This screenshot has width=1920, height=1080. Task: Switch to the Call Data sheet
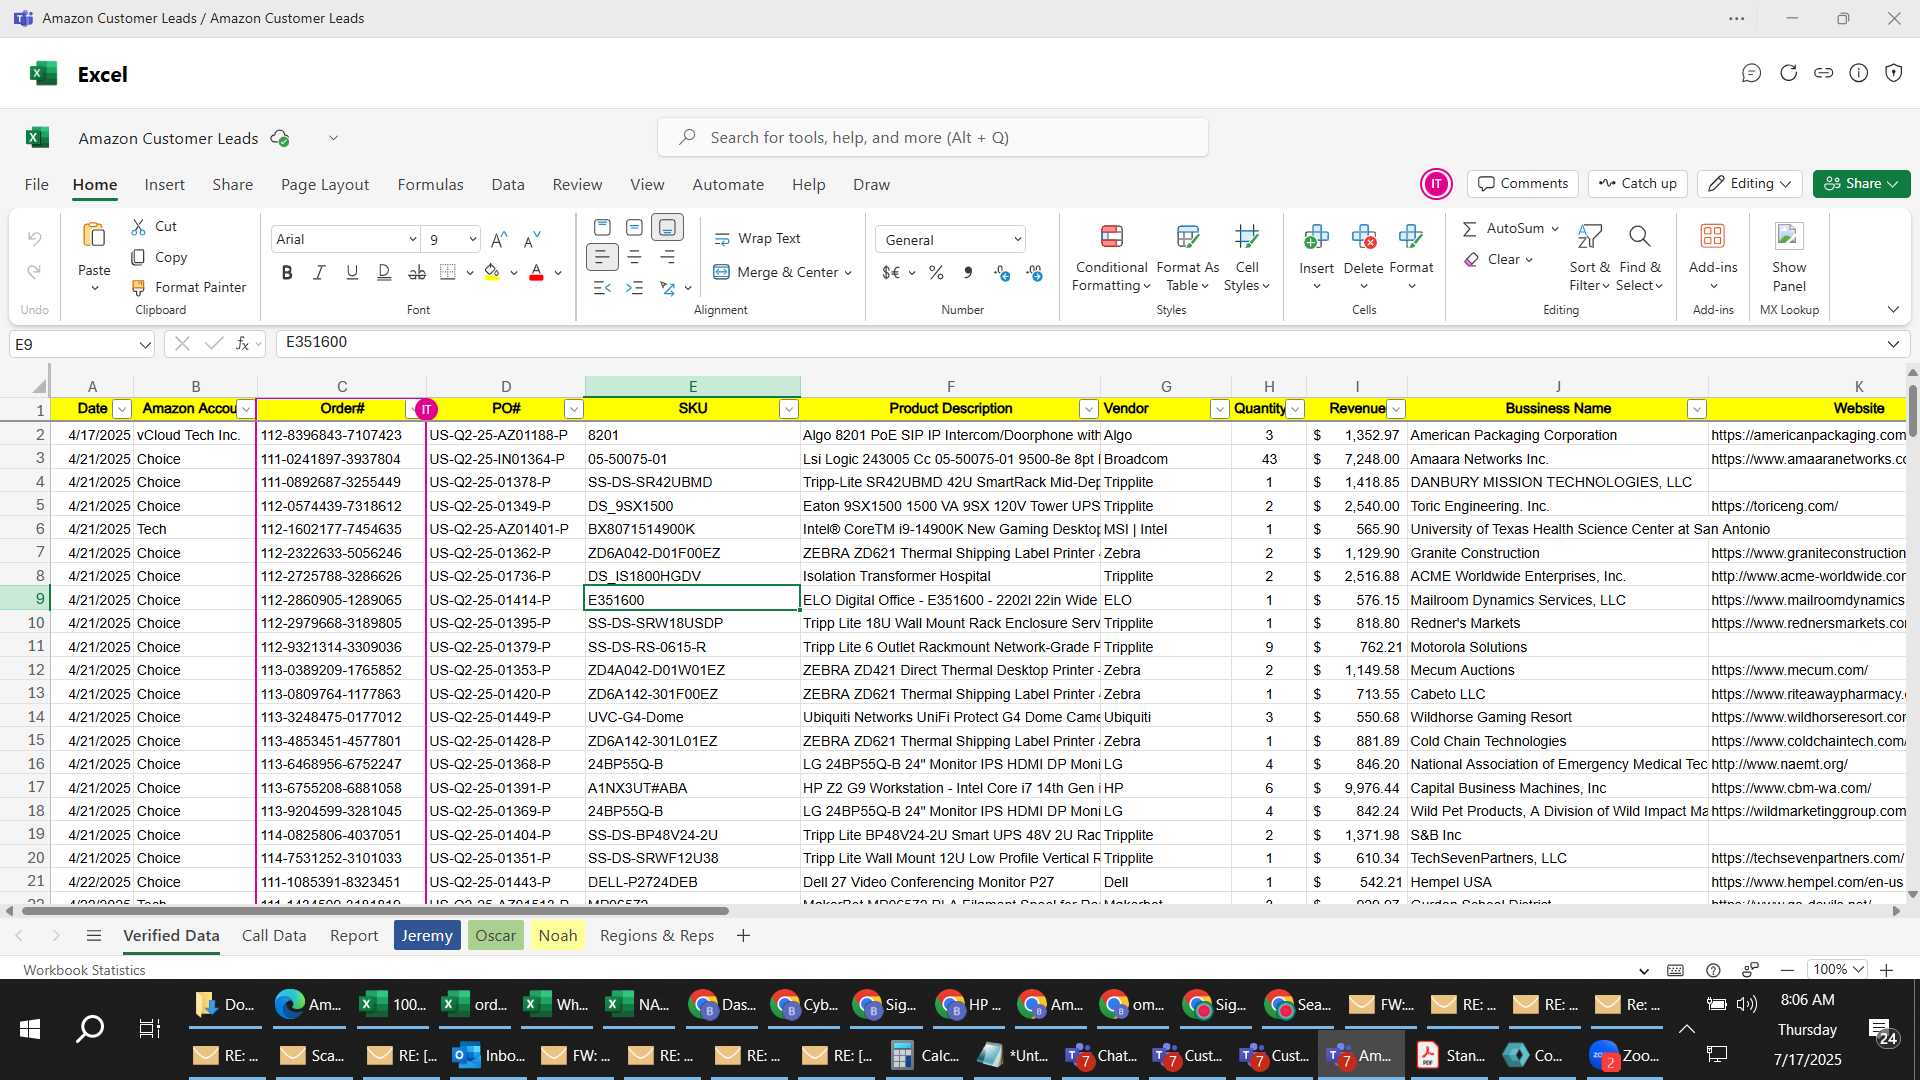pyautogui.click(x=274, y=936)
